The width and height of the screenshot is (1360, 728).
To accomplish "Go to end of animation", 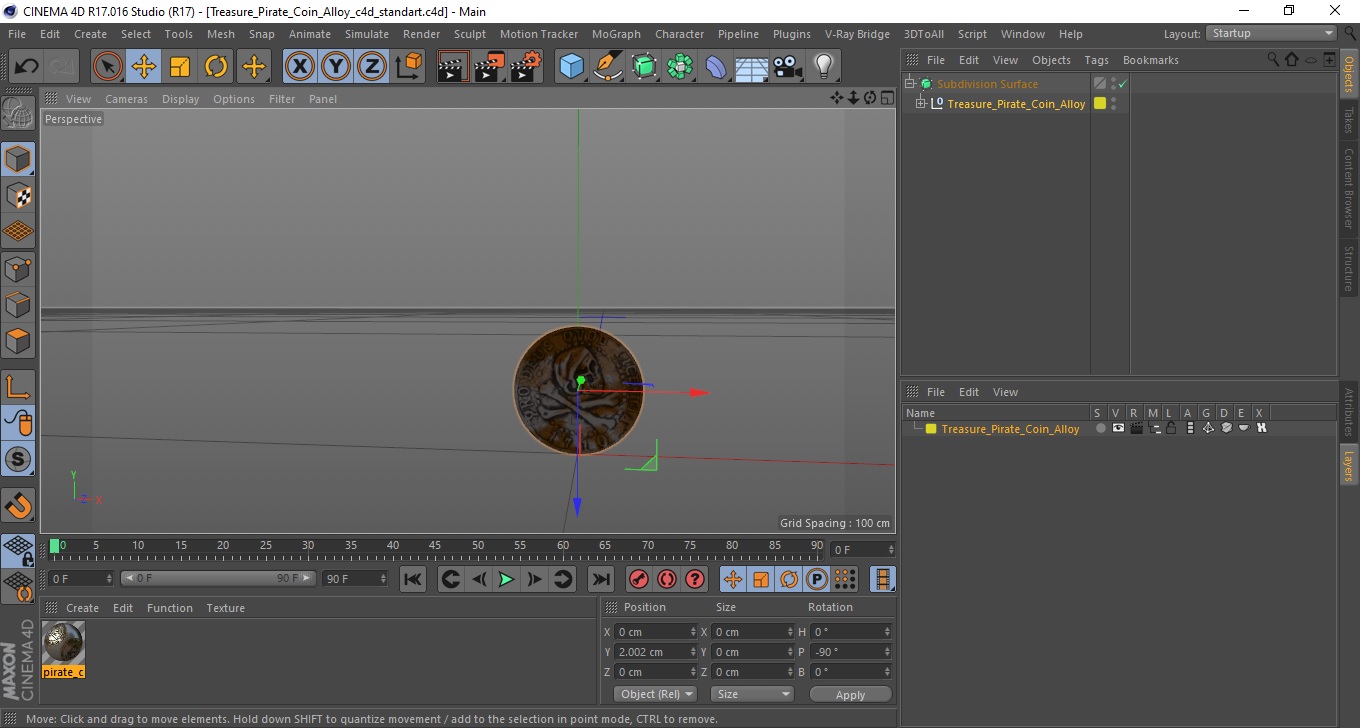I will [600, 579].
